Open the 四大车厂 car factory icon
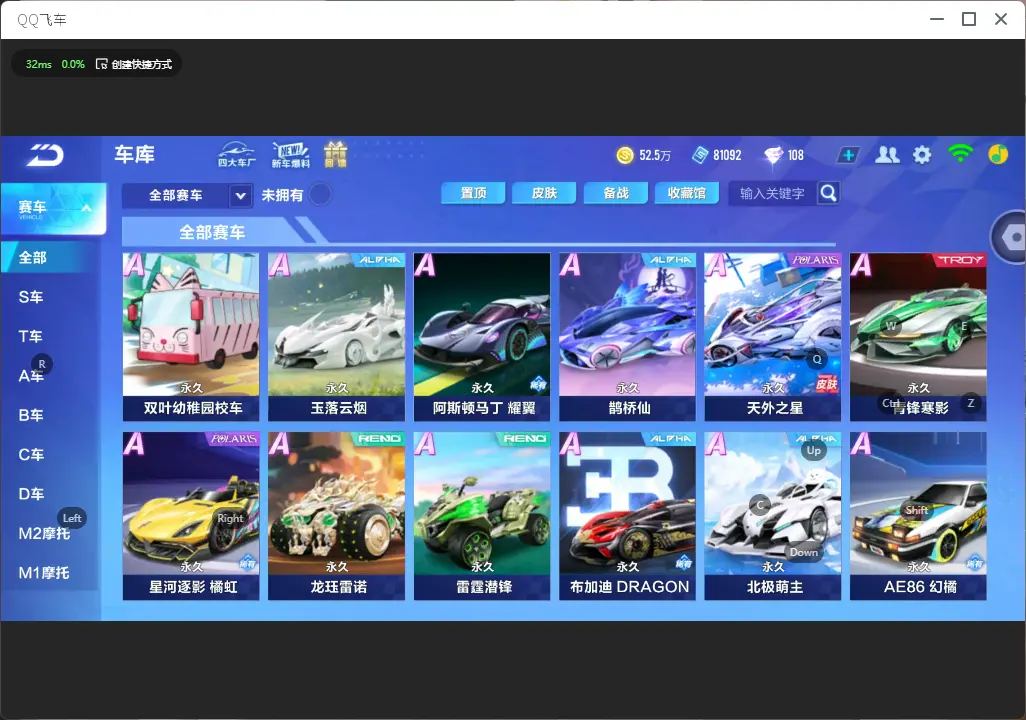This screenshot has width=1026, height=720. [x=236, y=154]
